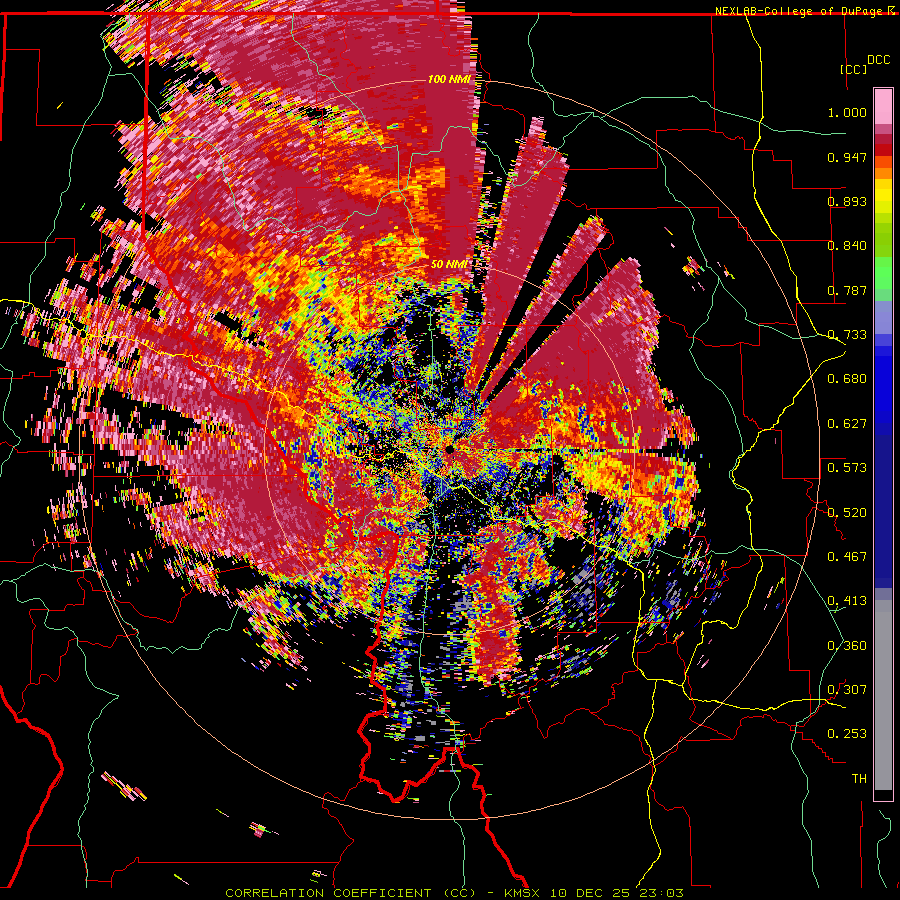Viewport: 900px width, 900px height.
Task: Click the 23:03 timestamp in the footer
Action: pyautogui.click(x=664, y=893)
